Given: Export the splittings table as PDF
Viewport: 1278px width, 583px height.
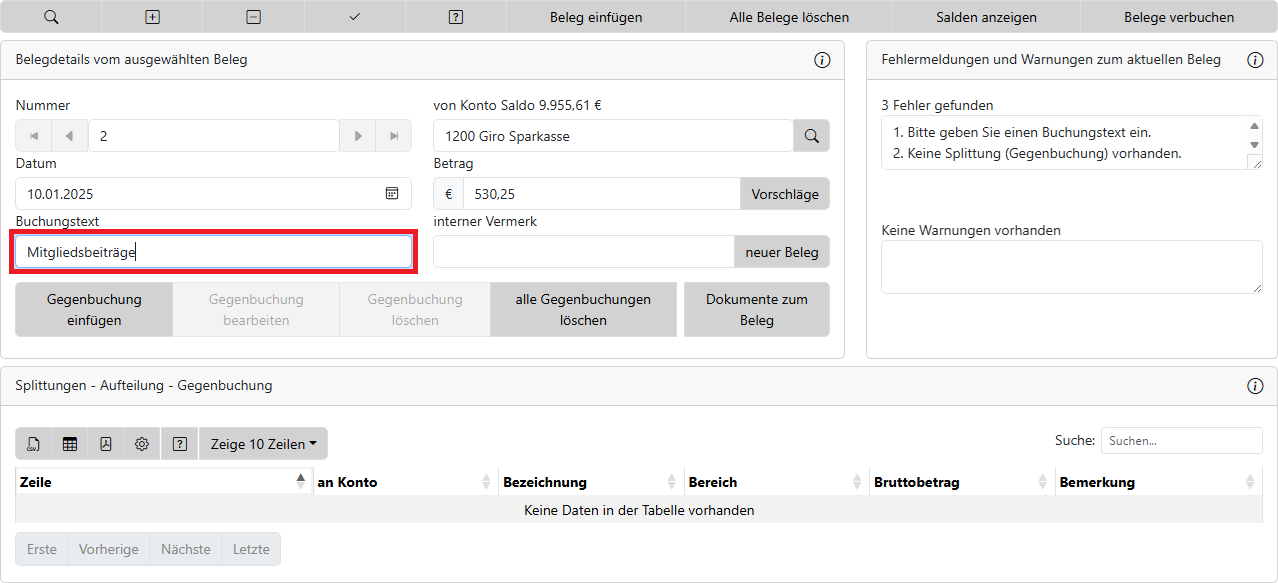Looking at the screenshot, I should click(x=106, y=444).
